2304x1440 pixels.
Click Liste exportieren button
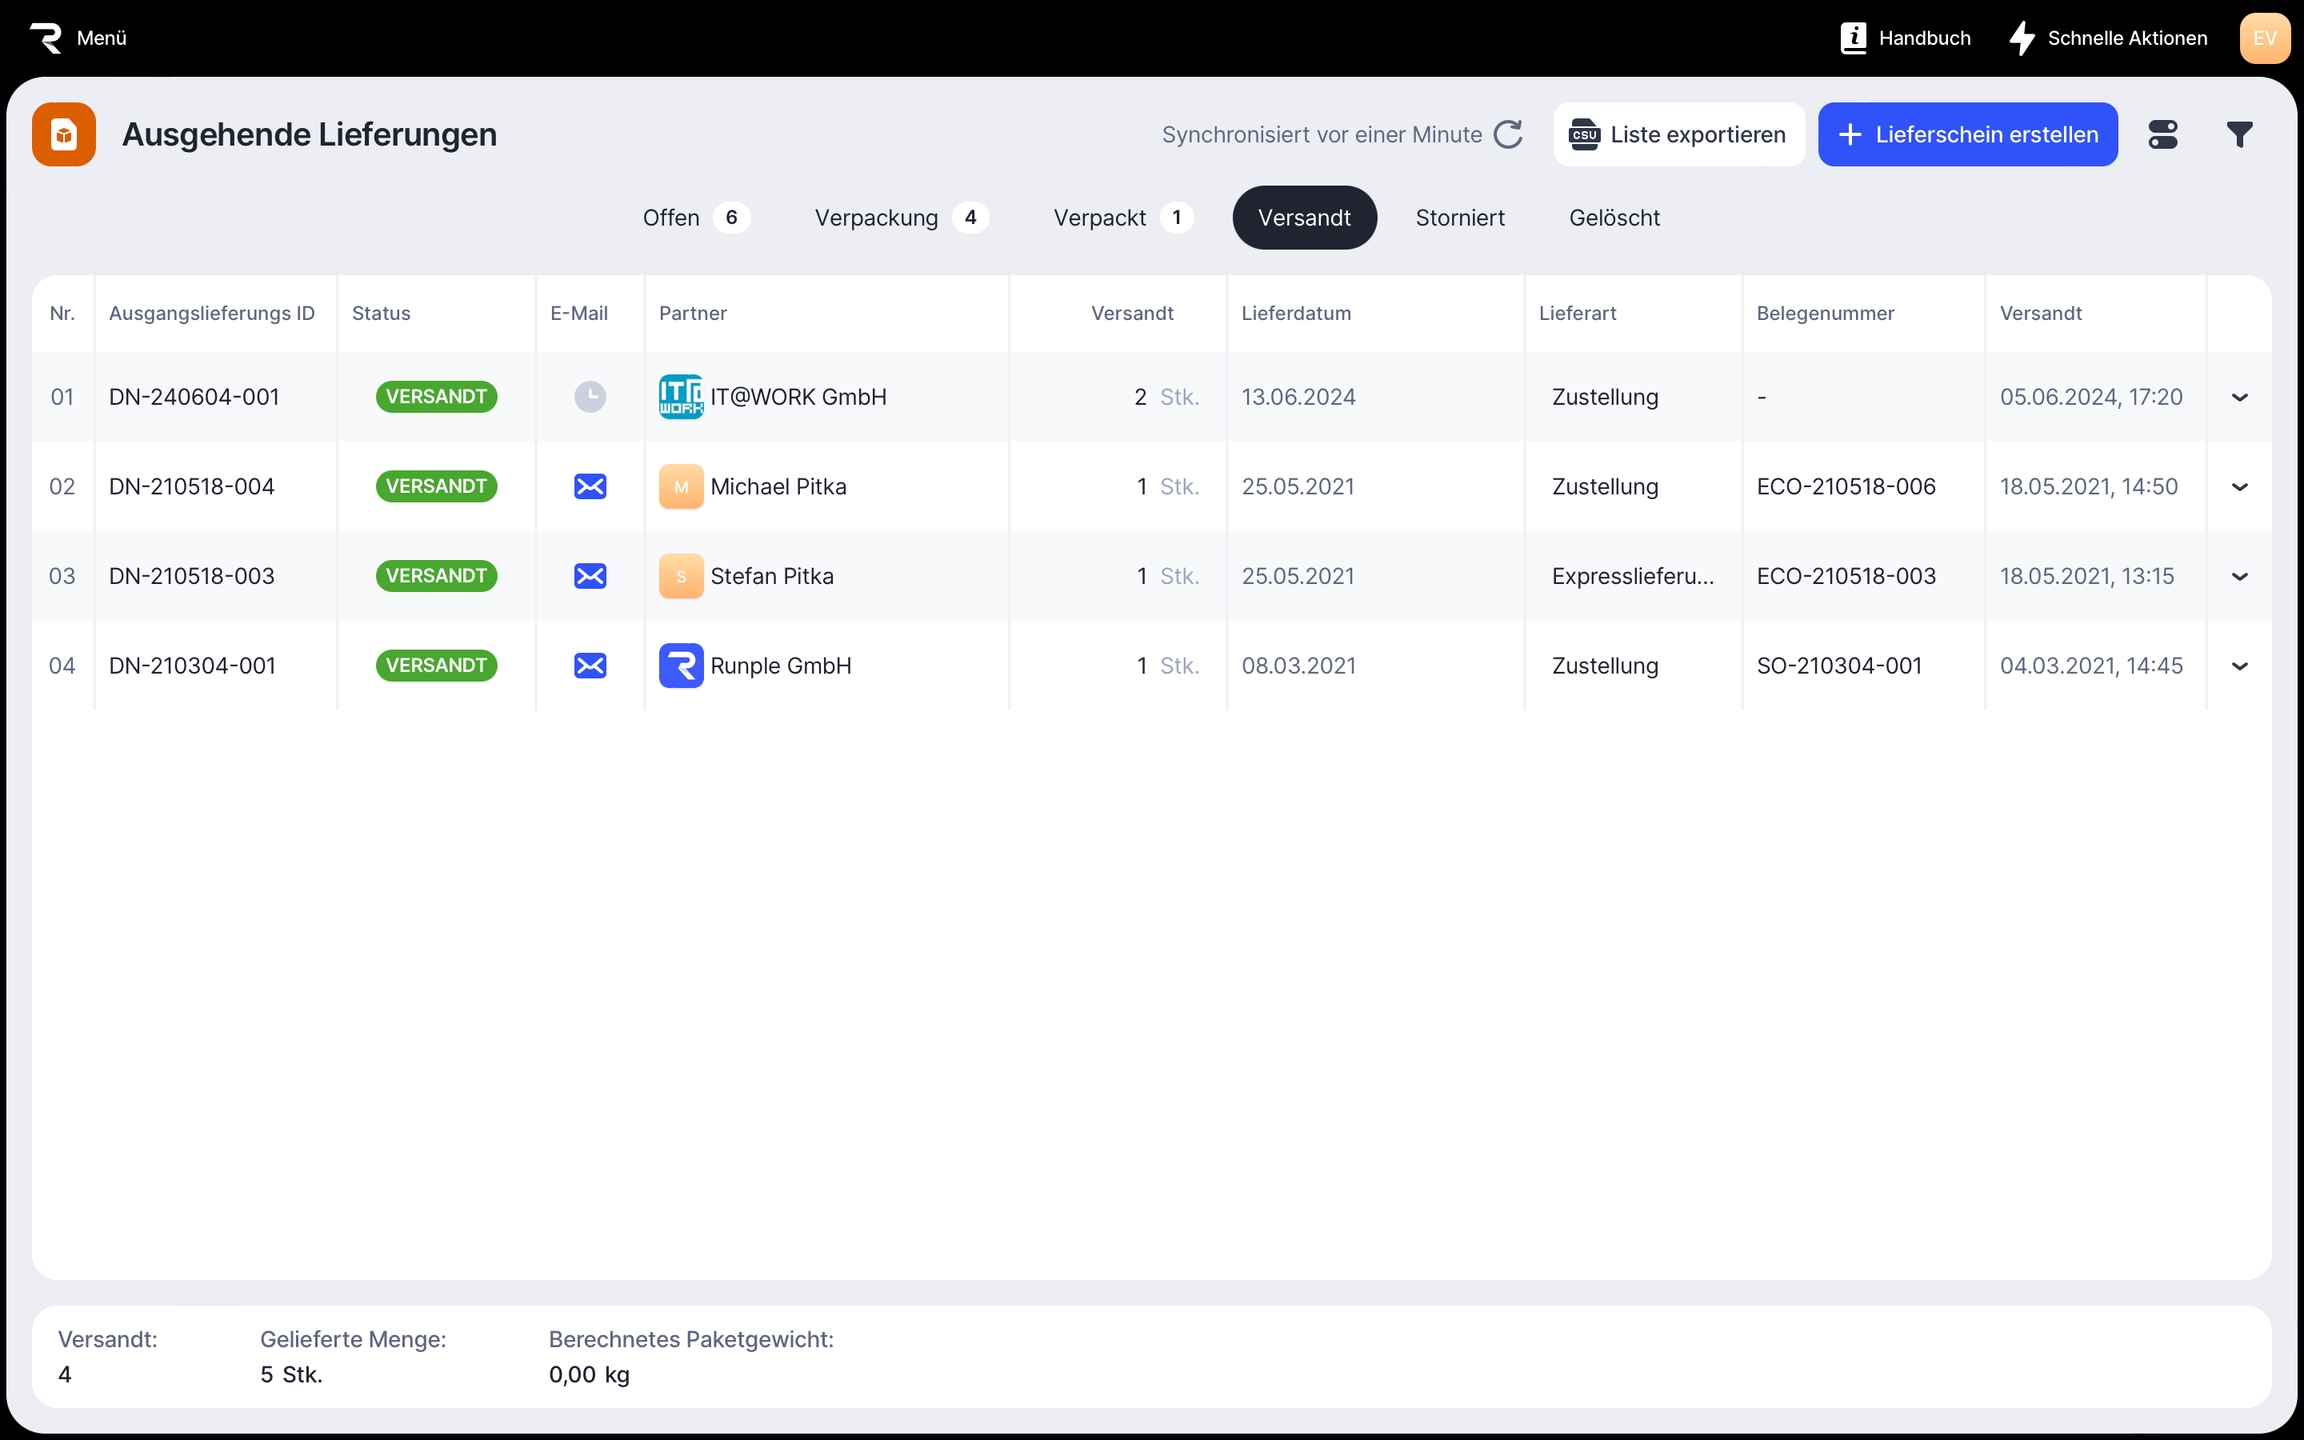[1678, 134]
